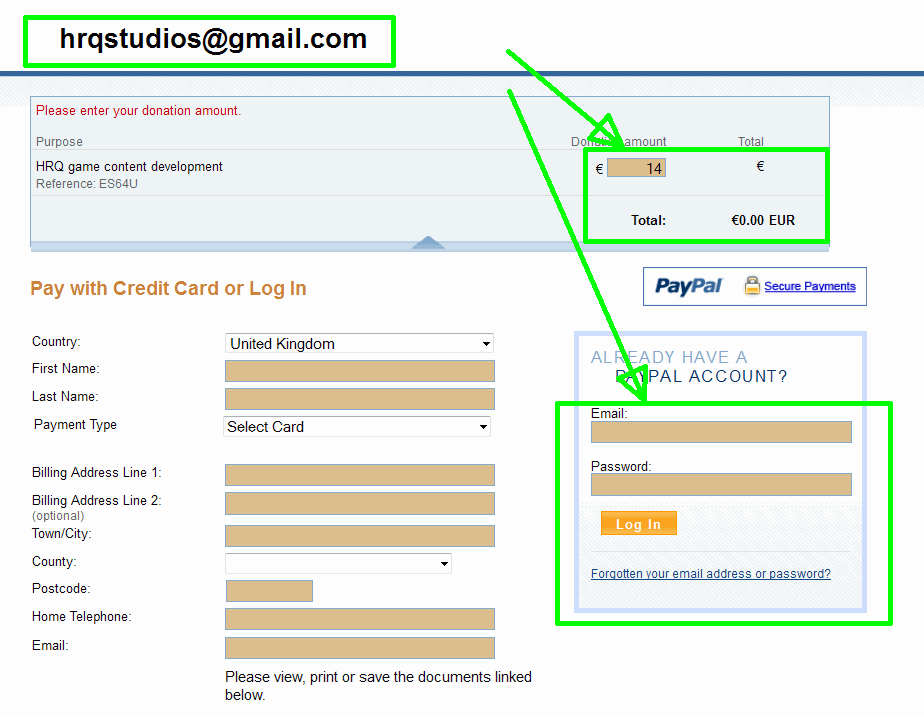Expand the County dropdown
The width and height of the screenshot is (924, 714).
click(338, 563)
